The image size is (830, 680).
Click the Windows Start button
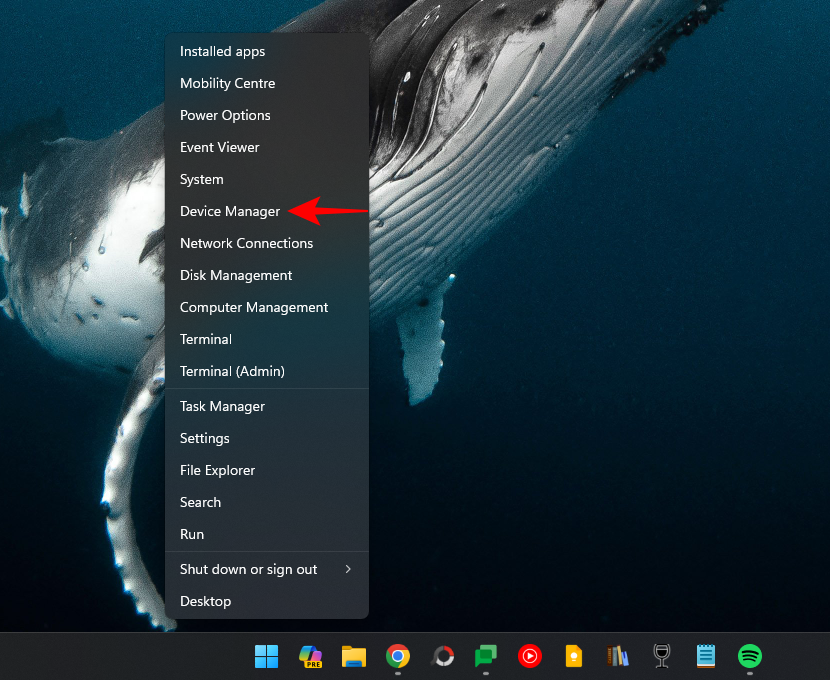[266, 657]
